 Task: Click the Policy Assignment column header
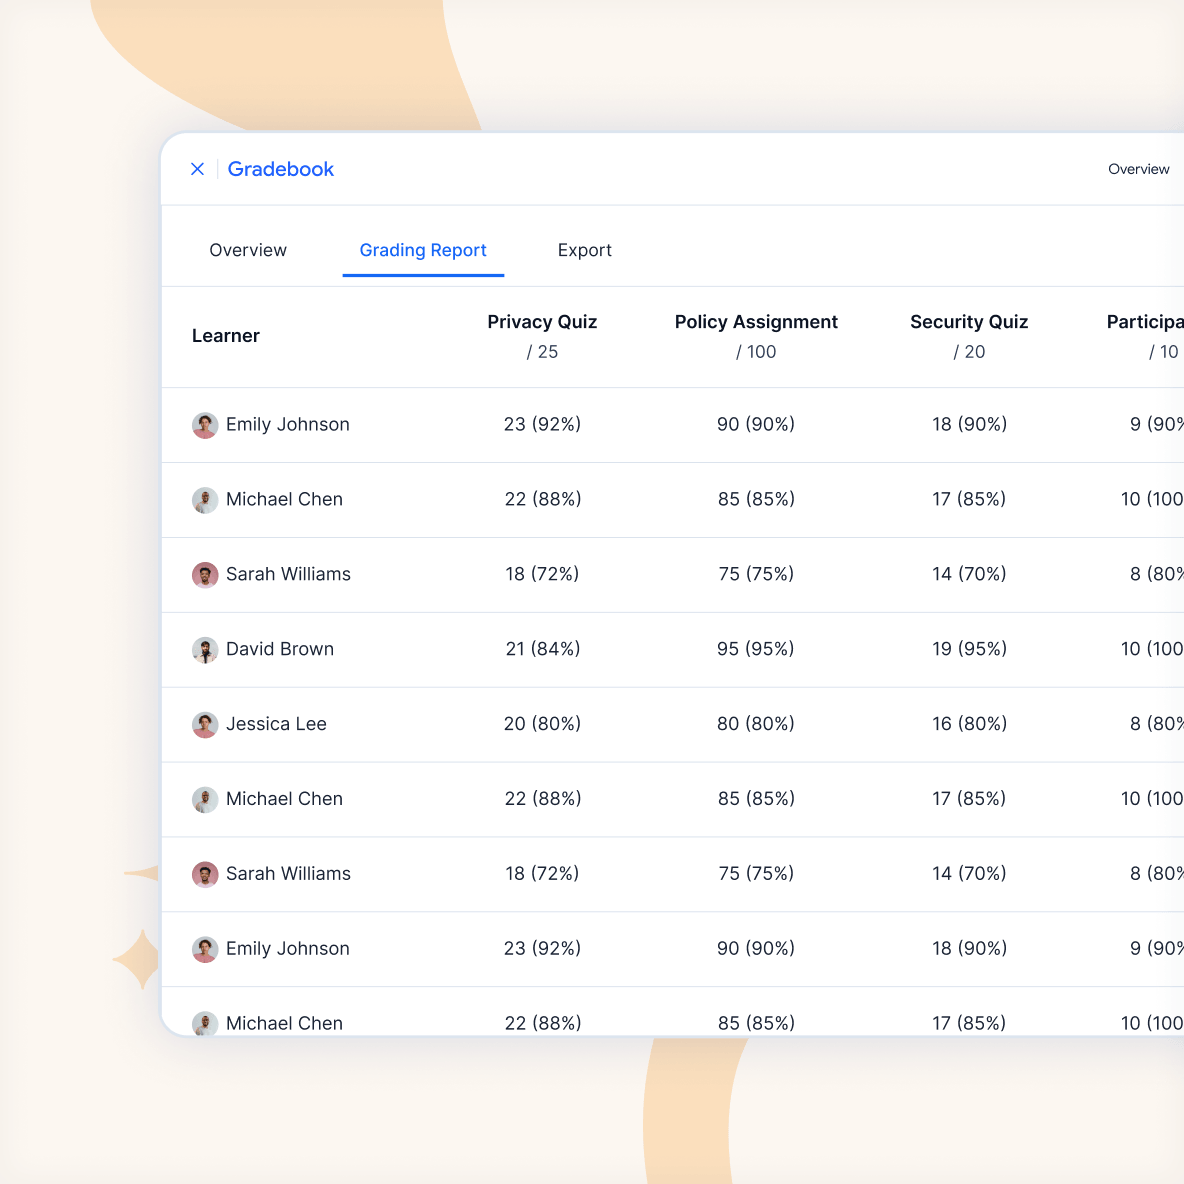tap(756, 322)
